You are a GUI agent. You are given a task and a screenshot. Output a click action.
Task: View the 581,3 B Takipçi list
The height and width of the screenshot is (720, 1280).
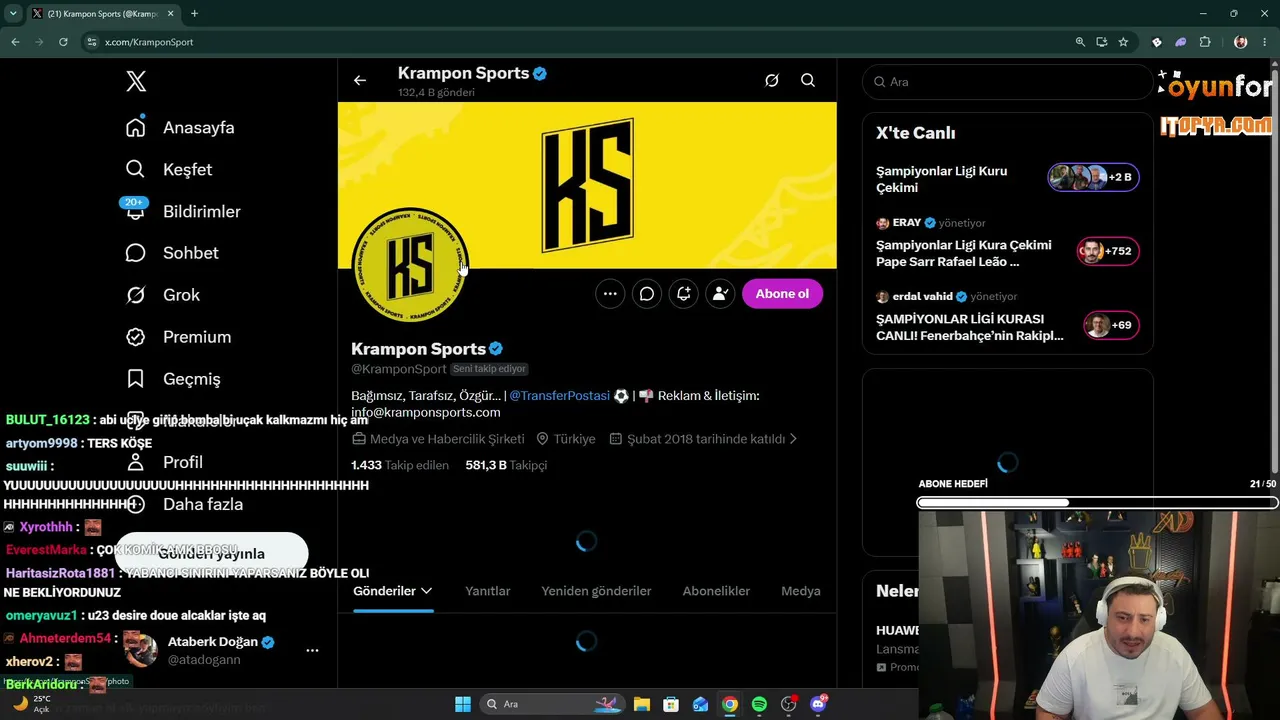tap(506, 465)
